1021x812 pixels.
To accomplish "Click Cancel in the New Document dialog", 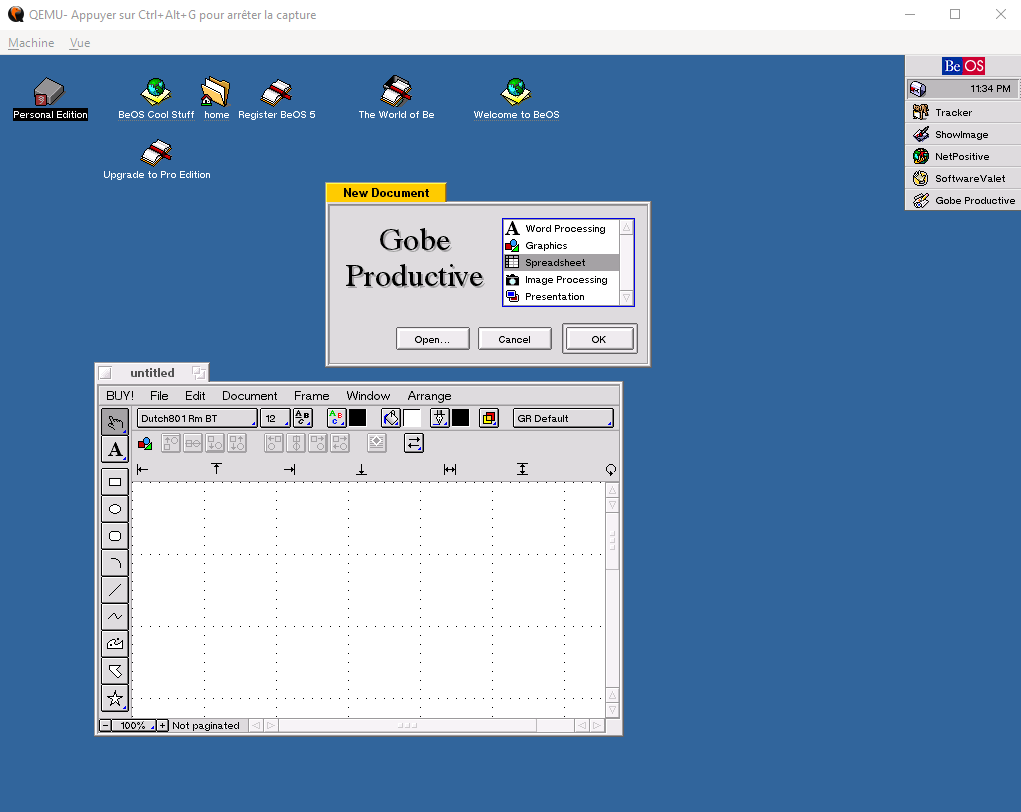I will coord(514,339).
